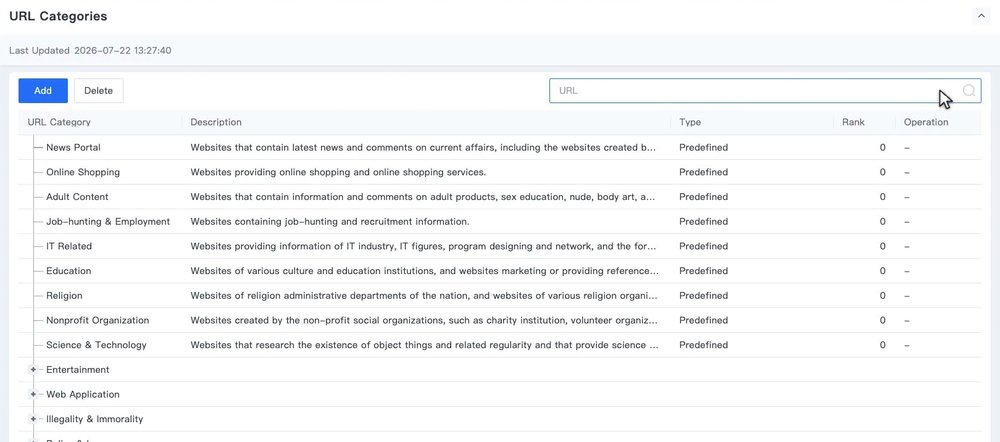Select the Science & Technology category
Viewport: 1000px width, 442px height.
[x=96, y=345]
